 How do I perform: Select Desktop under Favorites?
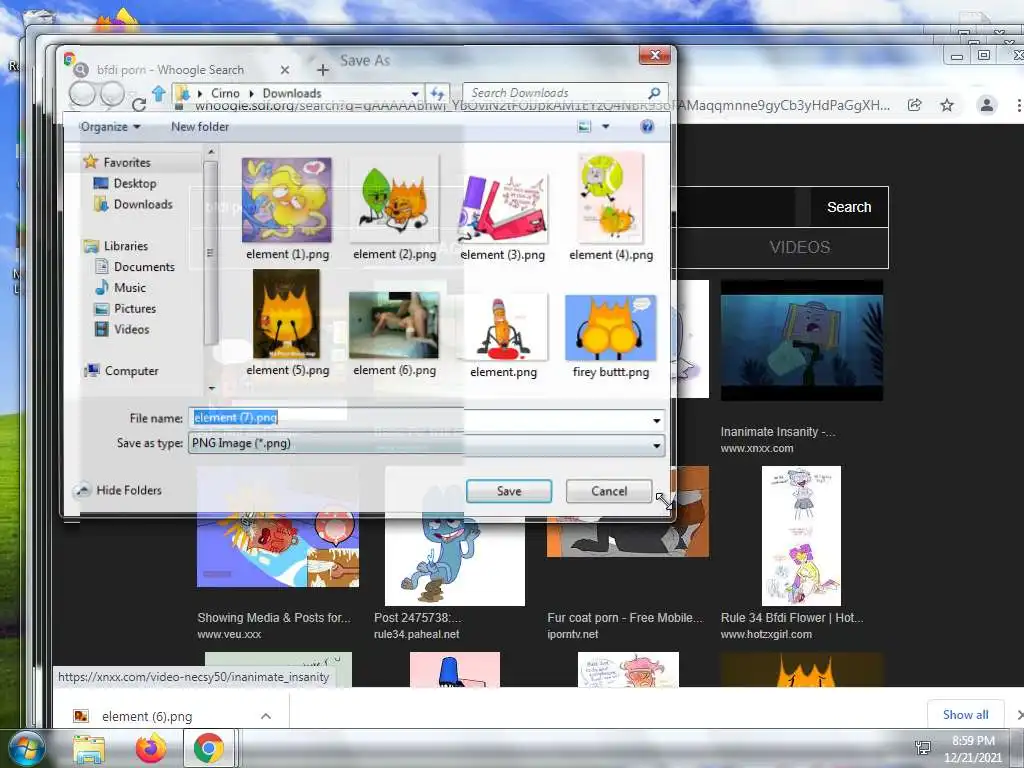[125, 184]
